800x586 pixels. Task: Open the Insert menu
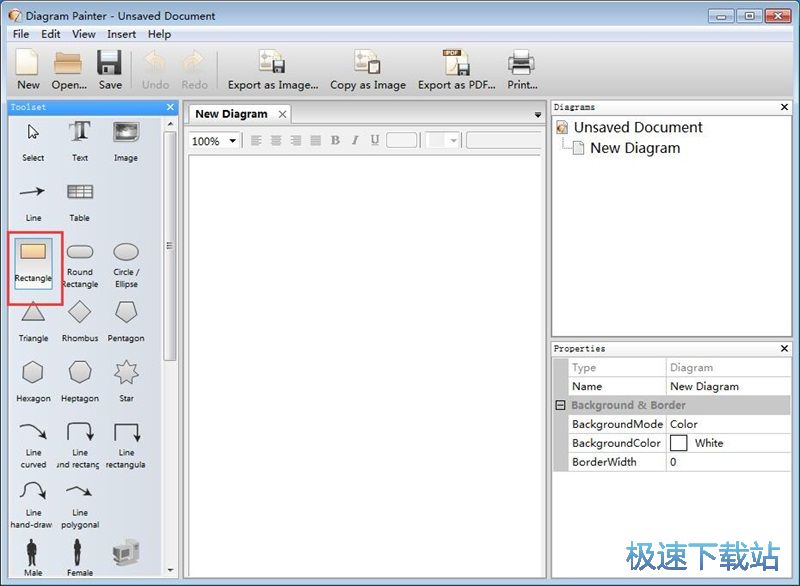point(121,34)
